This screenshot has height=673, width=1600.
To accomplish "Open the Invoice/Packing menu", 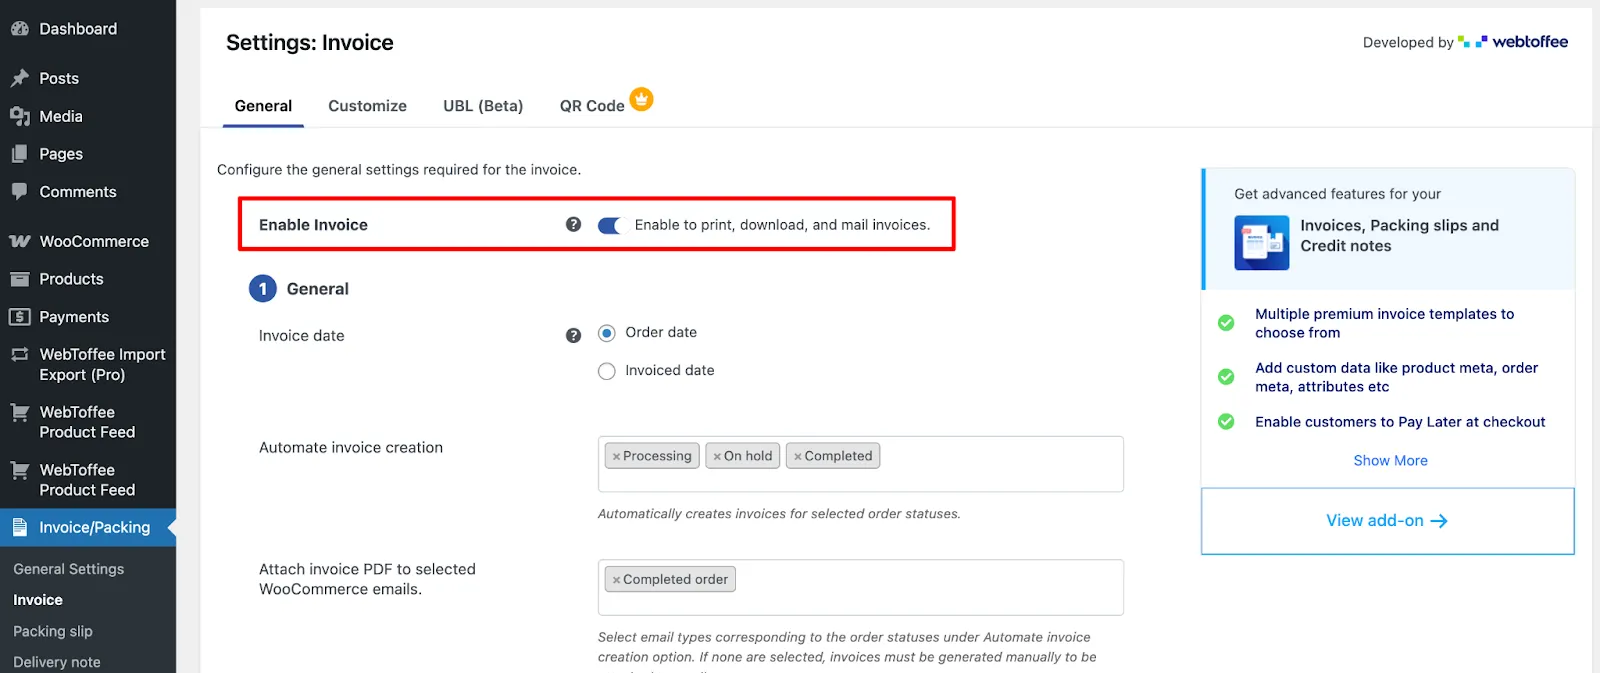I will click(88, 527).
